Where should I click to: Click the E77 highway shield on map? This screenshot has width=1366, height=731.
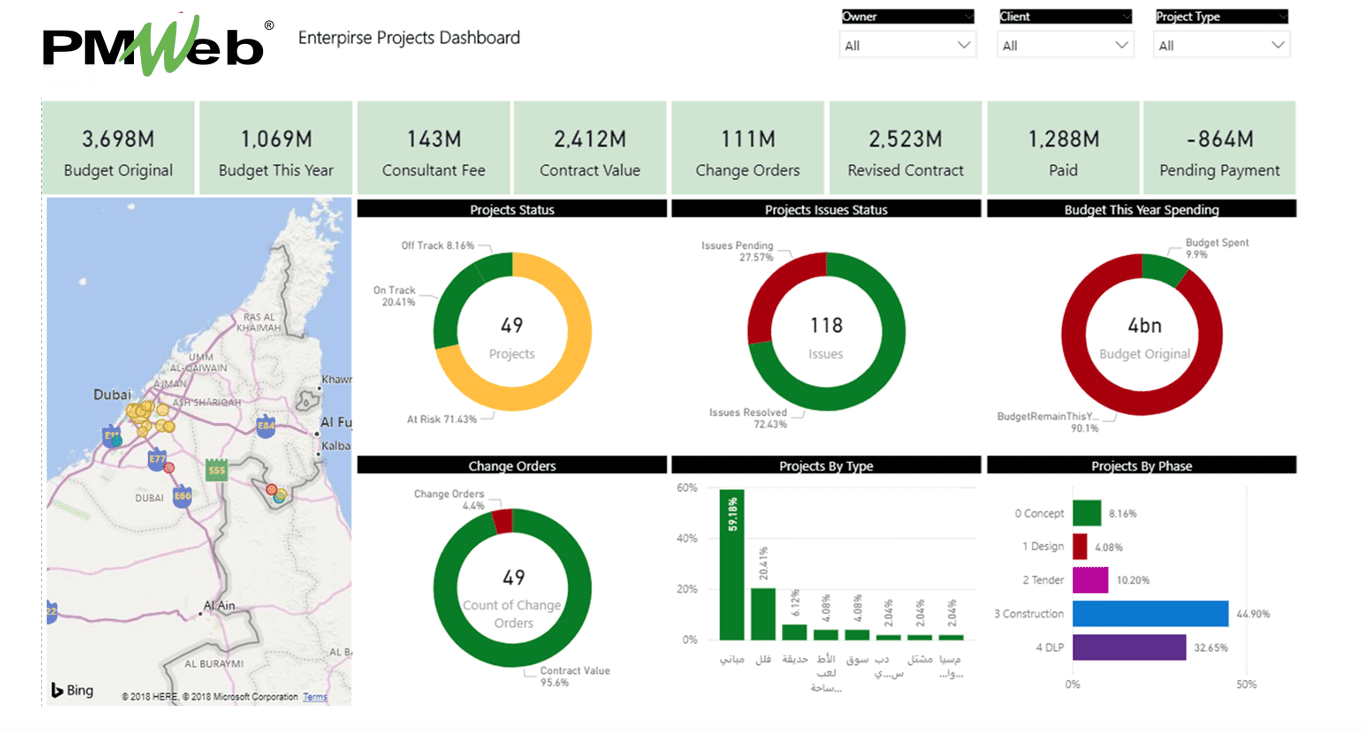click(157, 460)
